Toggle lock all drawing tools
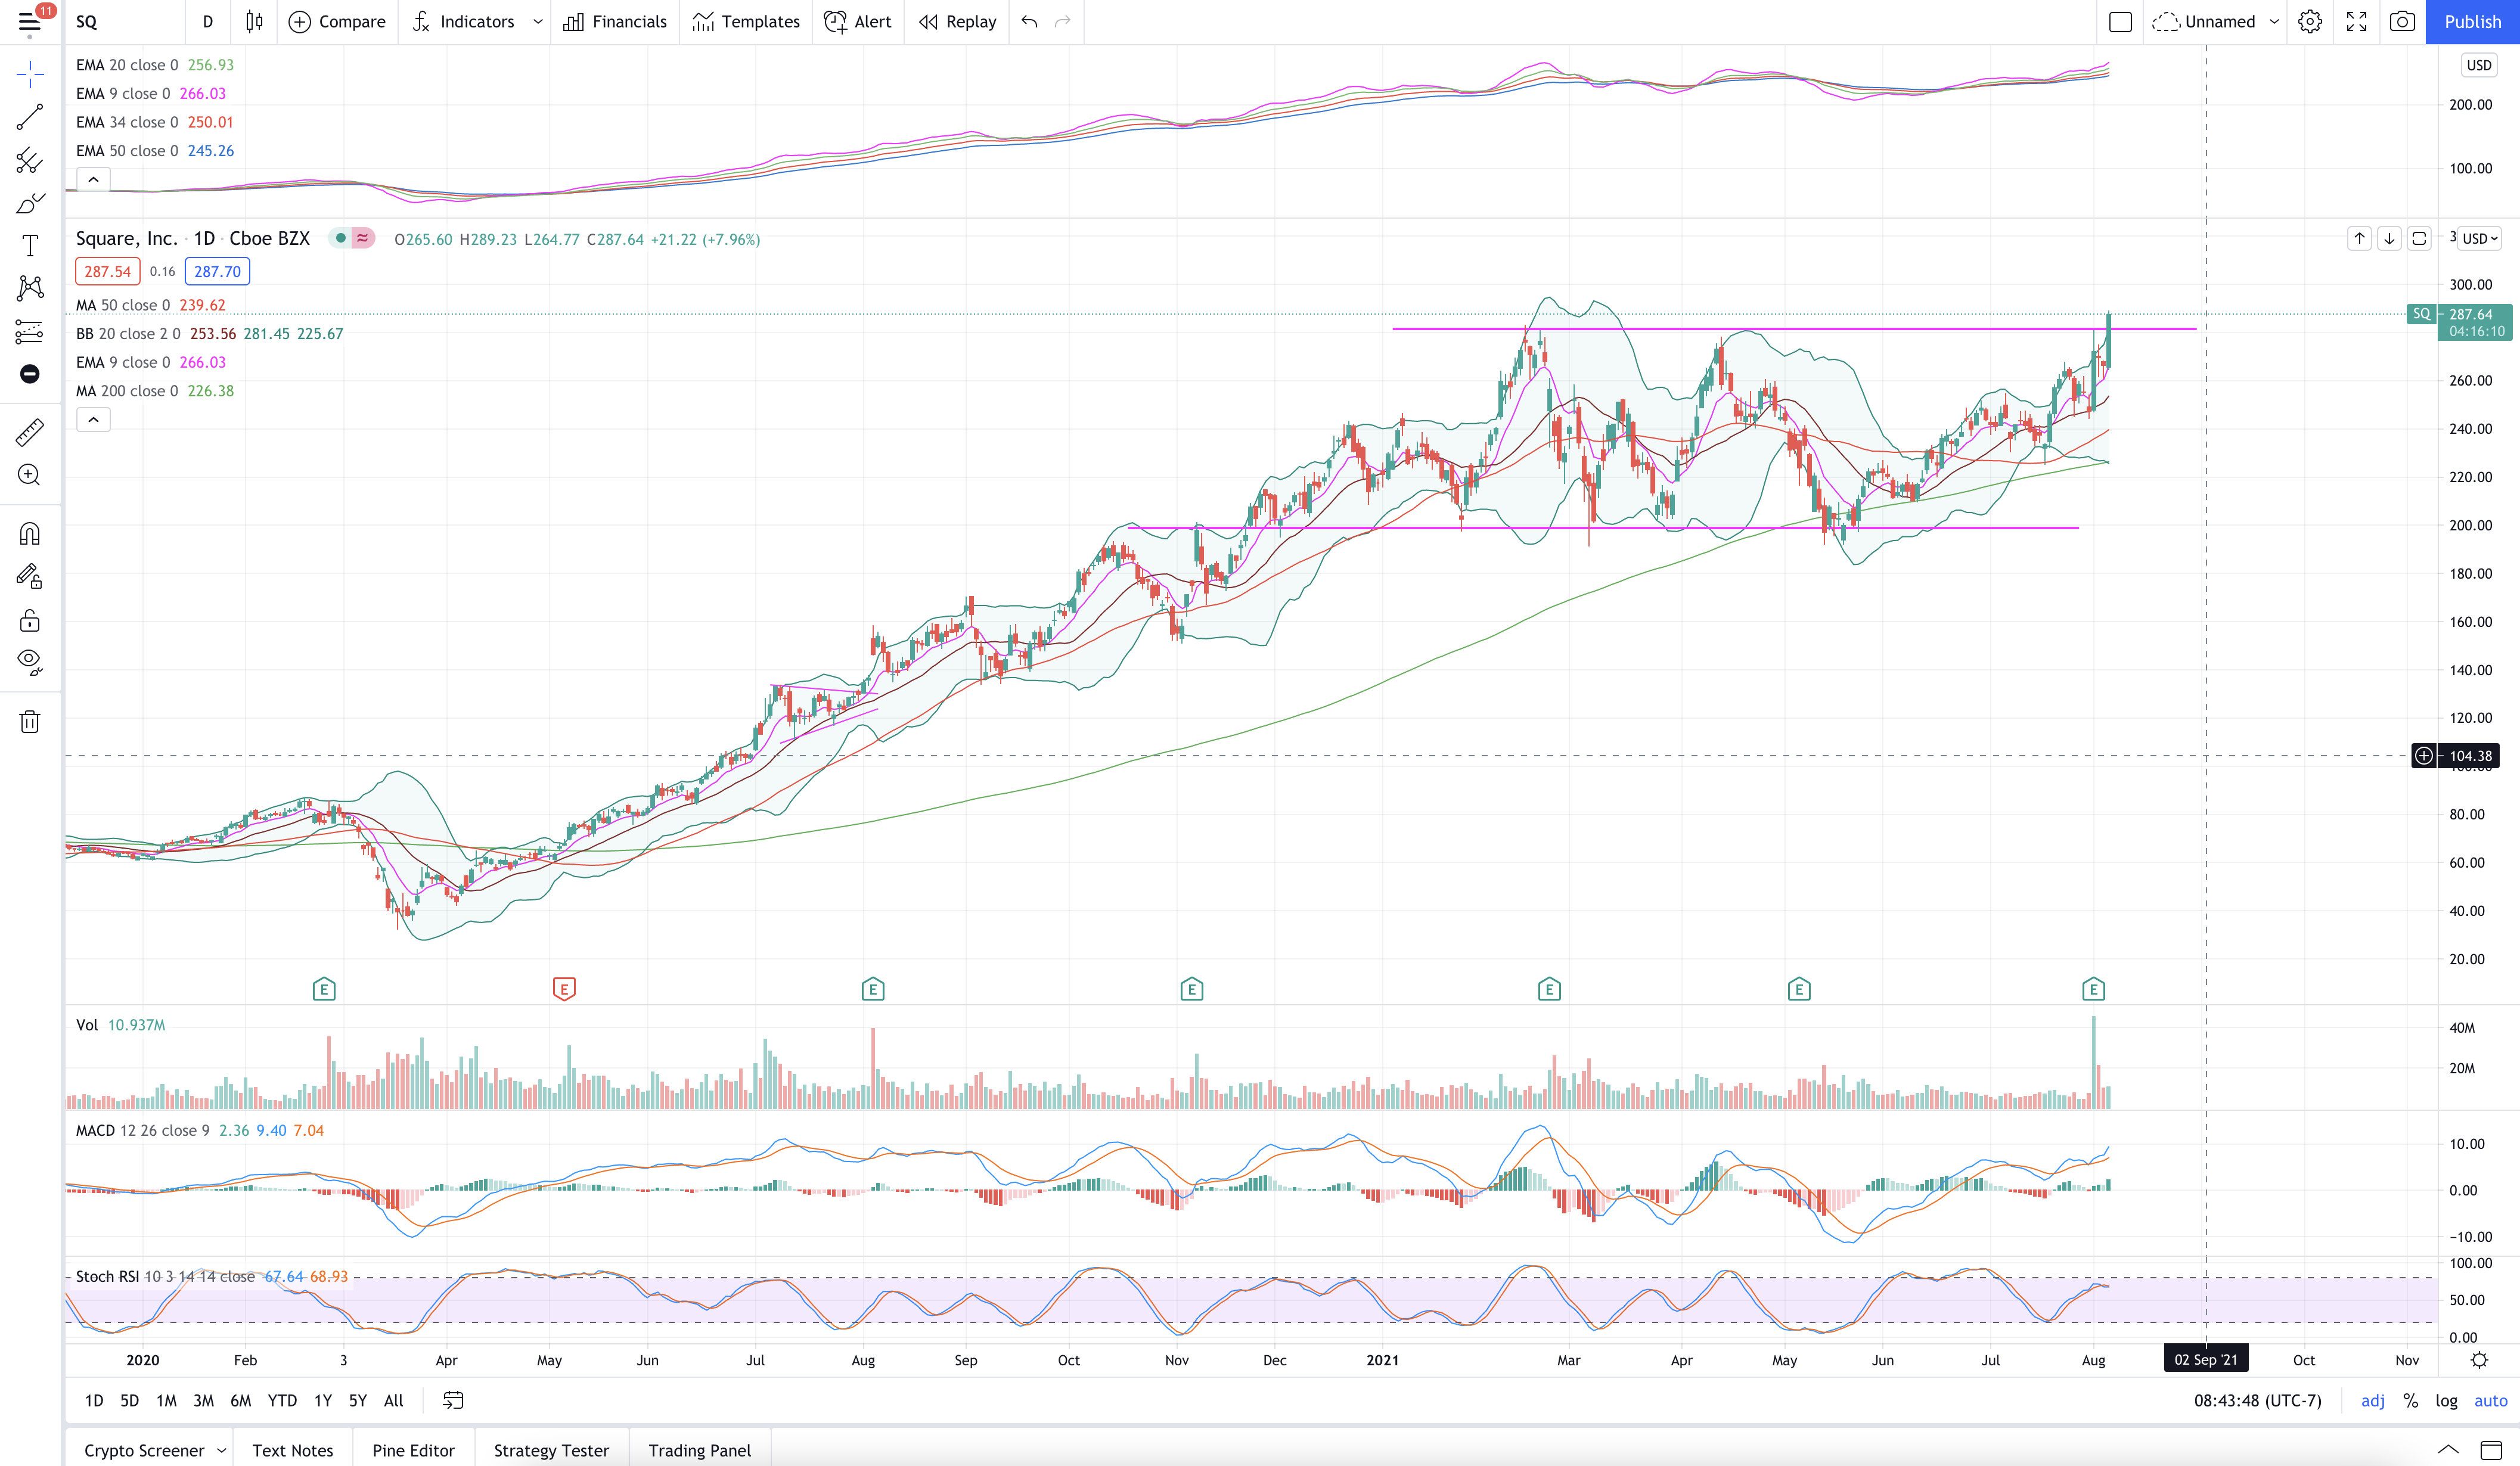This screenshot has width=2520, height=1466. (x=30, y=620)
